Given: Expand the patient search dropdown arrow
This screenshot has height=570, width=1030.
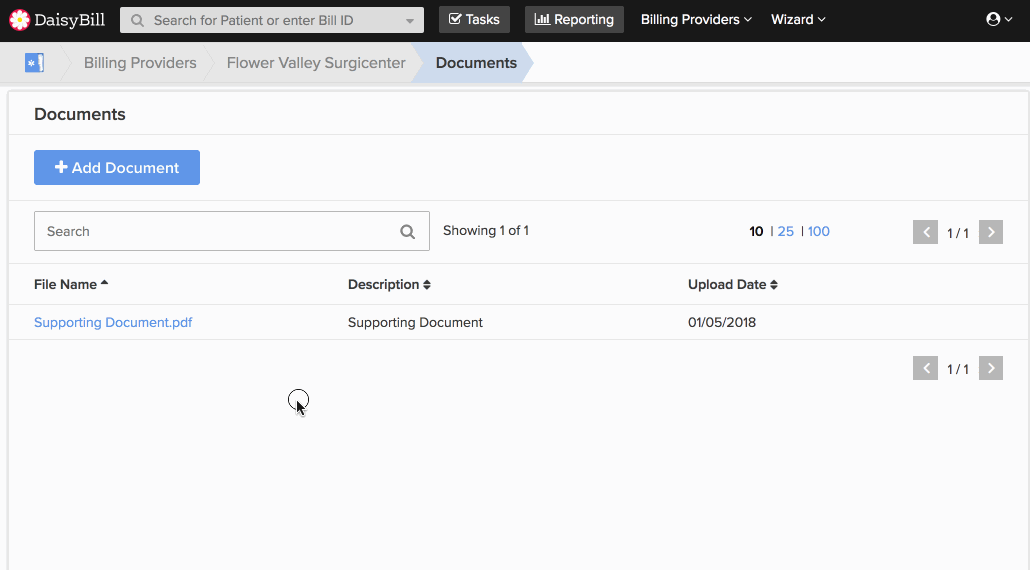Looking at the screenshot, I should pos(410,20).
